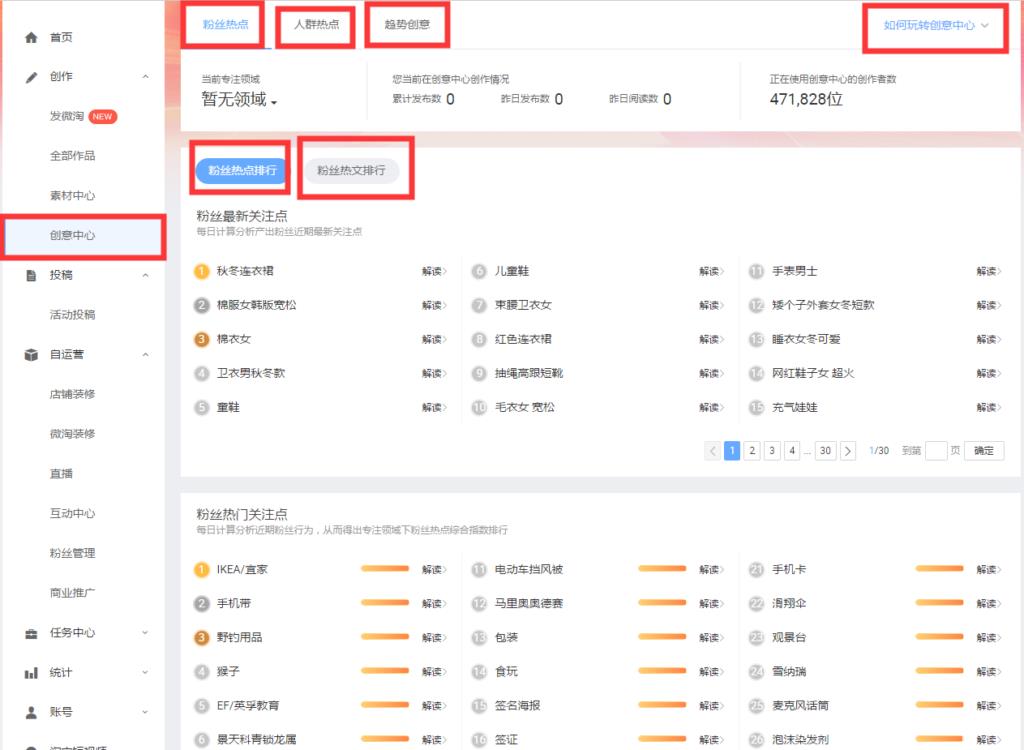Image resolution: width=1024 pixels, height=750 pixels.
Task: Open 微淘装修 in the sidebar
Action: (x=72, y=434)
